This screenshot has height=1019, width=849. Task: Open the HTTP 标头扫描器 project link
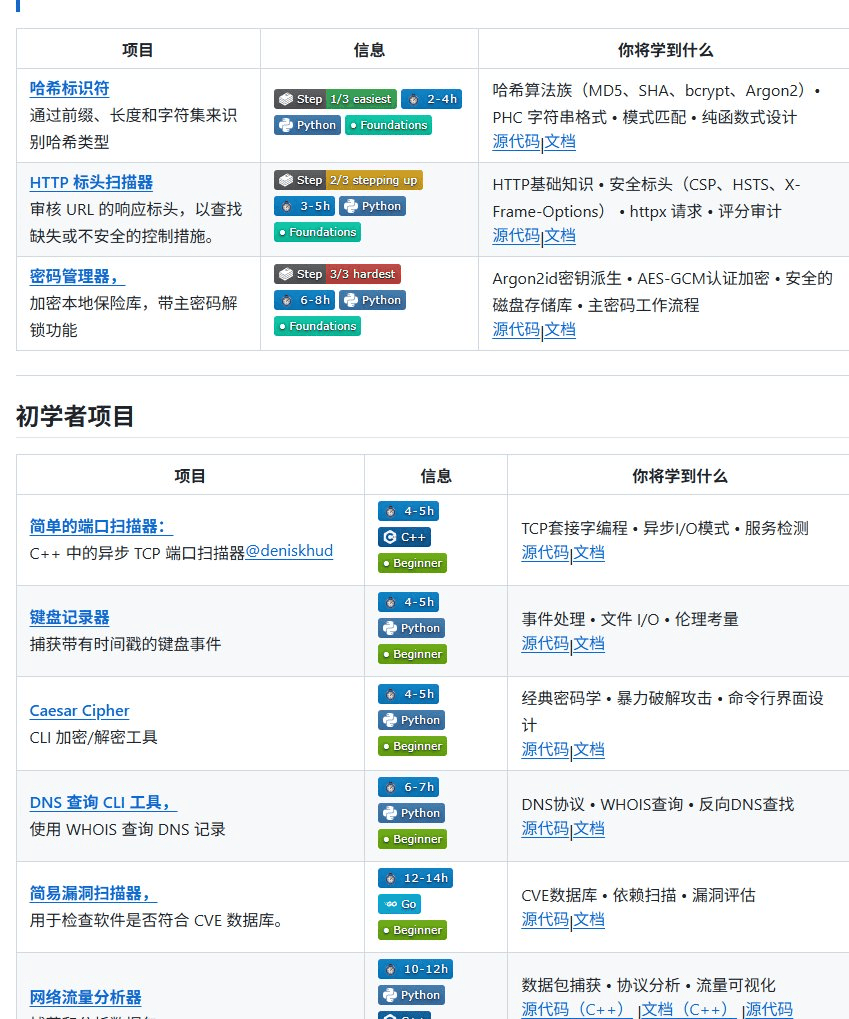[x=91, y=183]
